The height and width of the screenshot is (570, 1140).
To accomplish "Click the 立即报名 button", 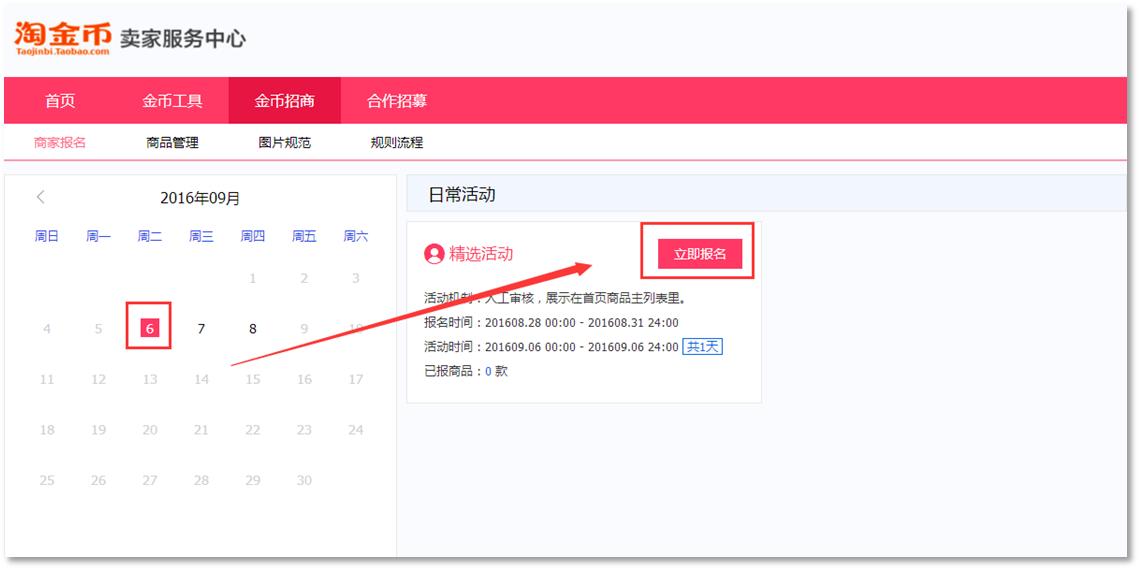I will tap(699, 254).
